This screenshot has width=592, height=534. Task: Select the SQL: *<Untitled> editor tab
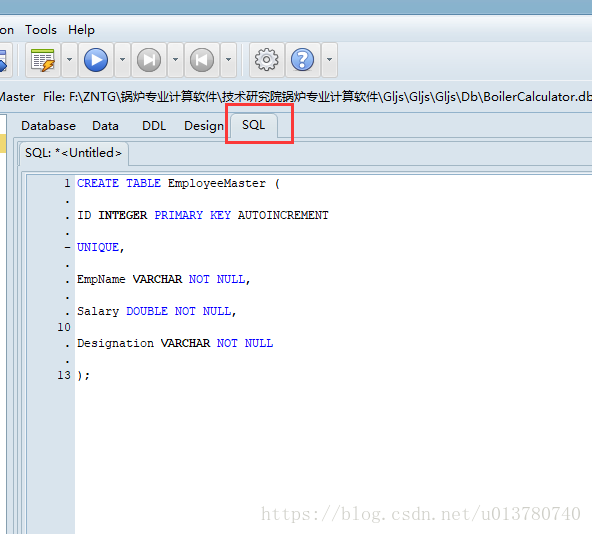tap(74, 153)
